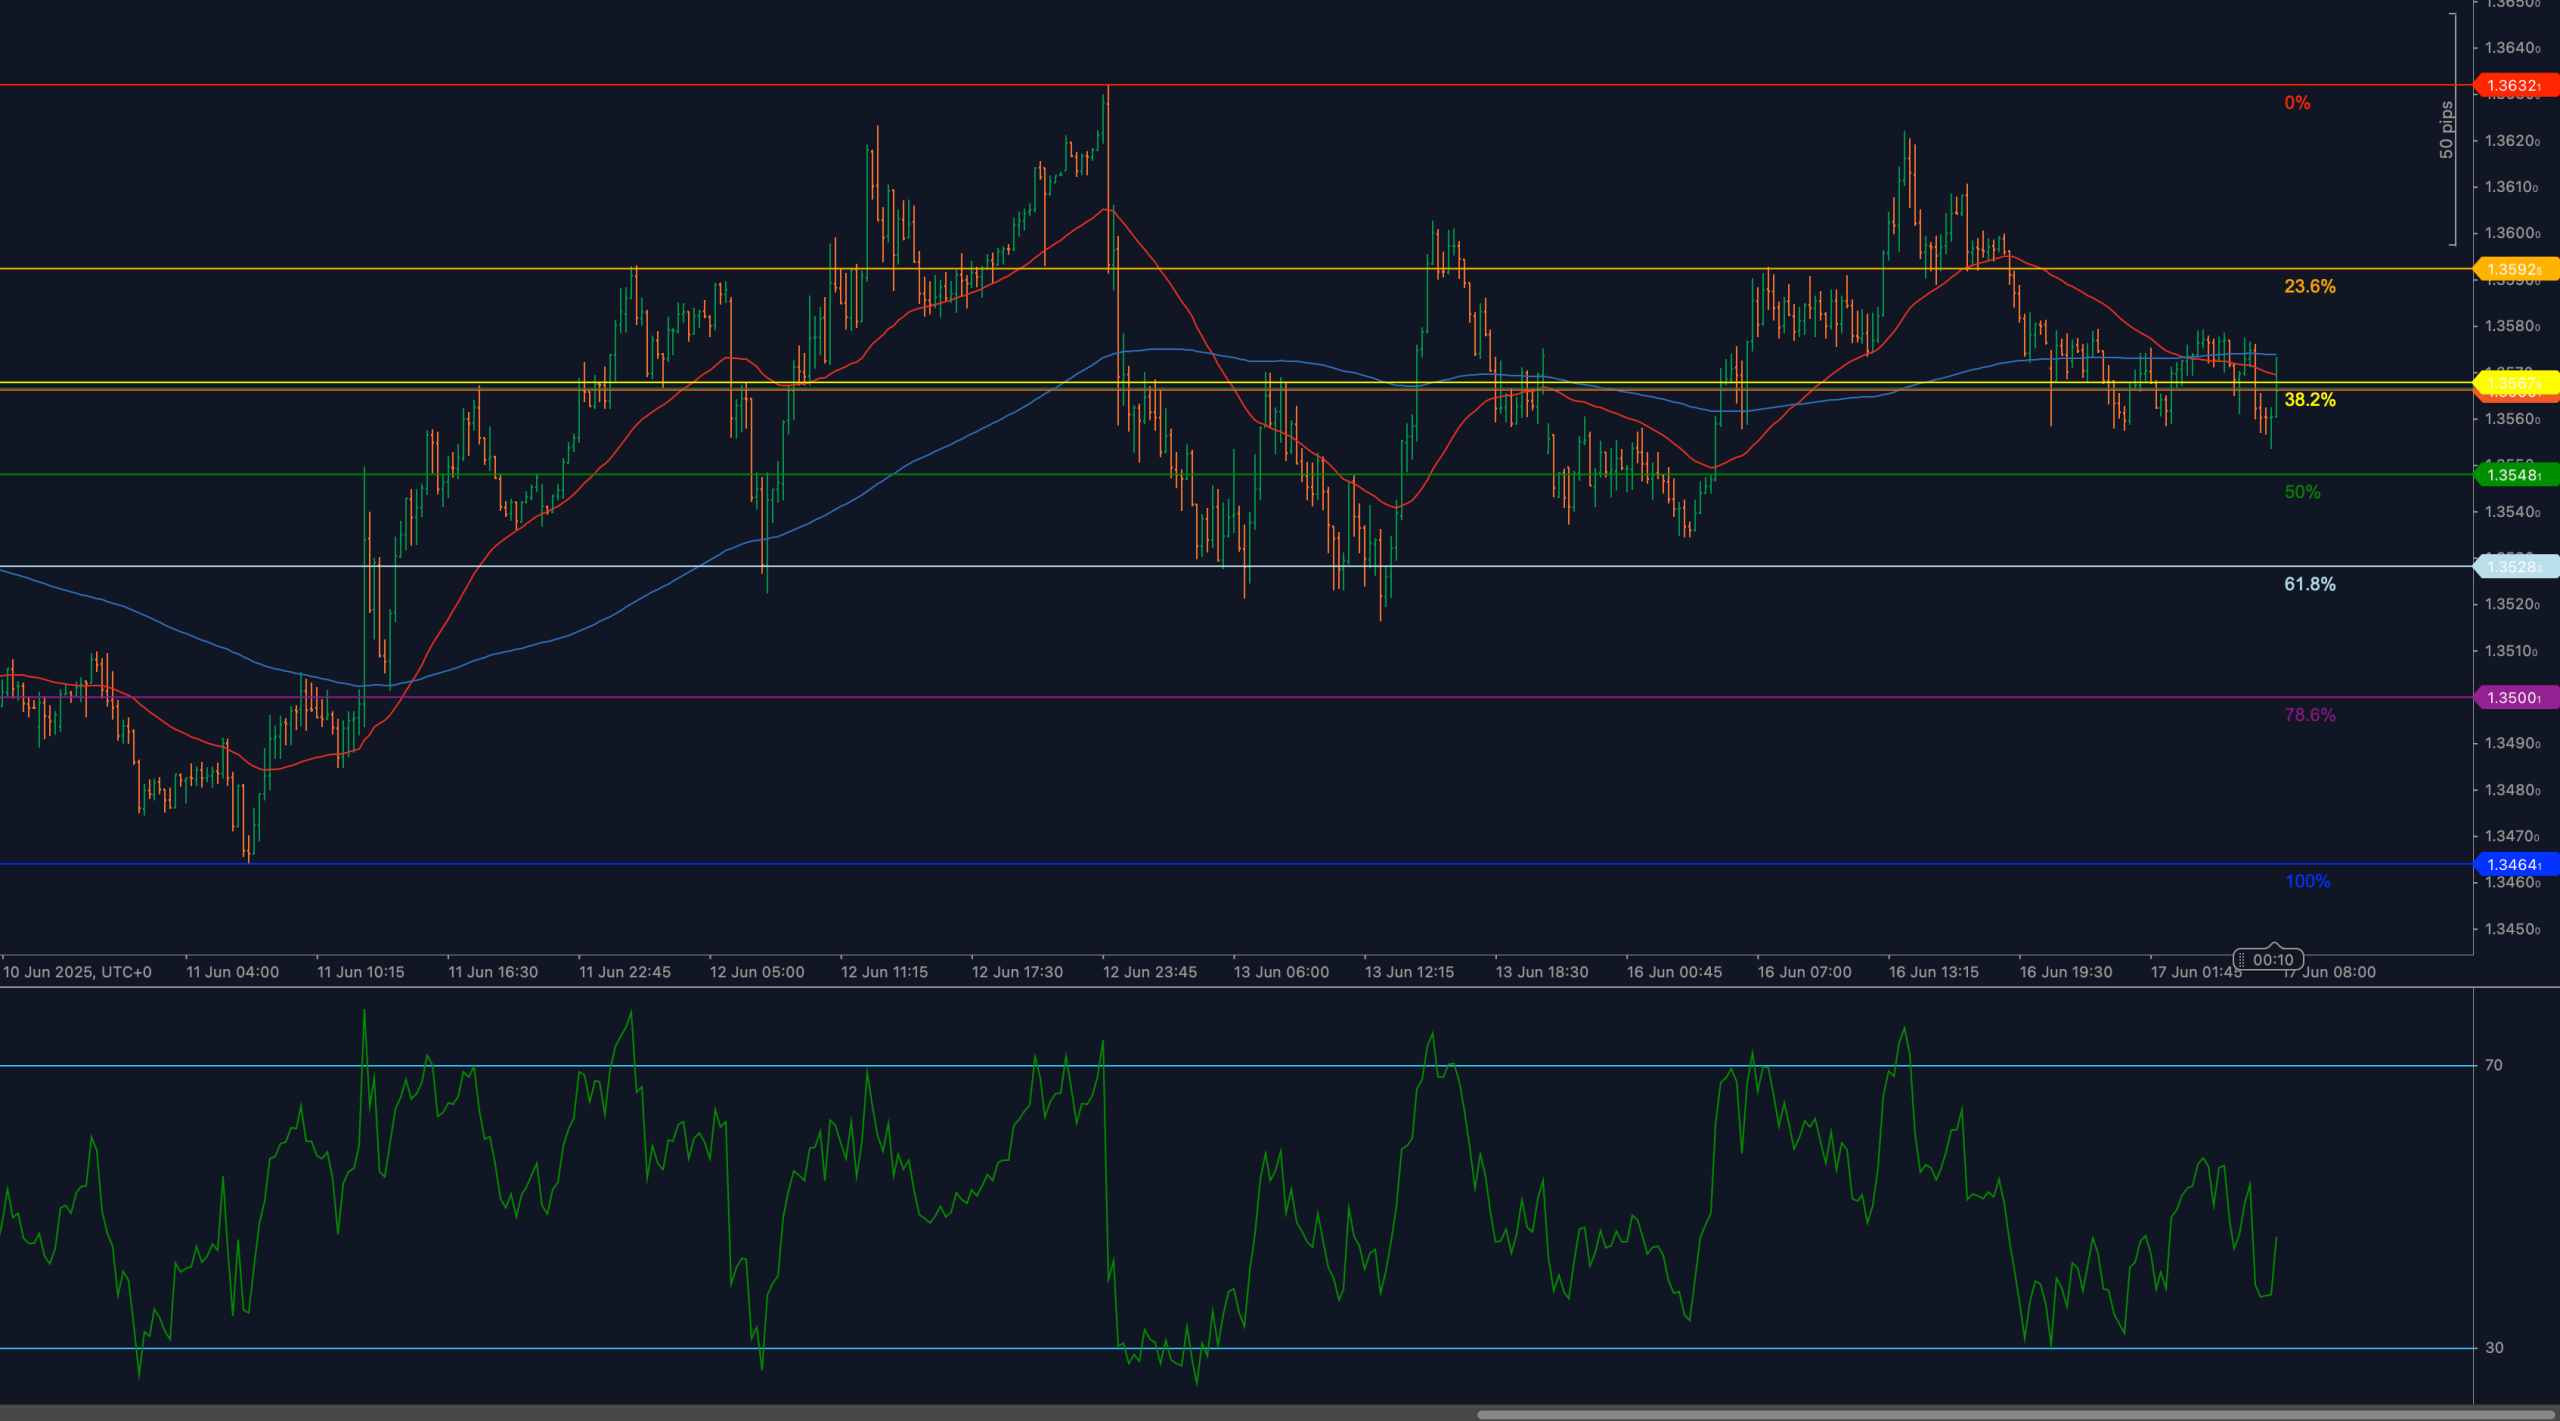Click the 11 Jun 10:15 time label
The height and width of the screenshot is (1421, 2560).
[361, 973]
